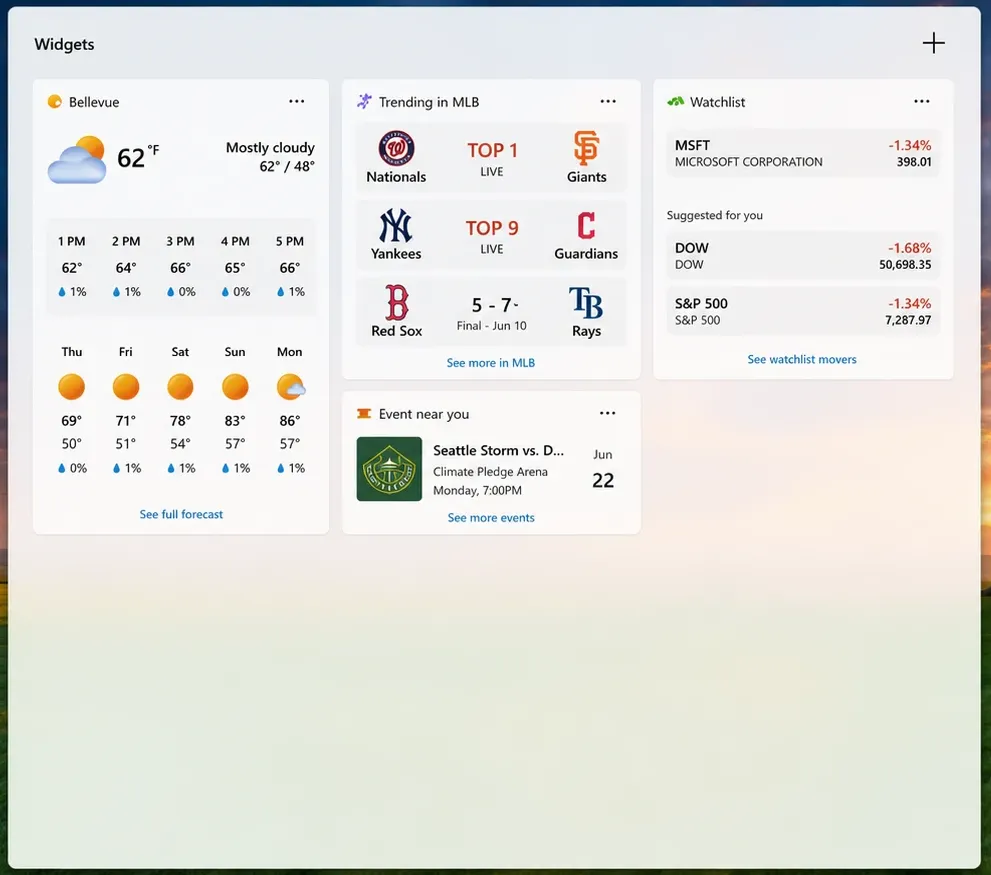Viewport: 991px width, 875px height.
Task: Click the mostly cloudy current weather icon
Action: pyautogui.click(x=77, y=159)
